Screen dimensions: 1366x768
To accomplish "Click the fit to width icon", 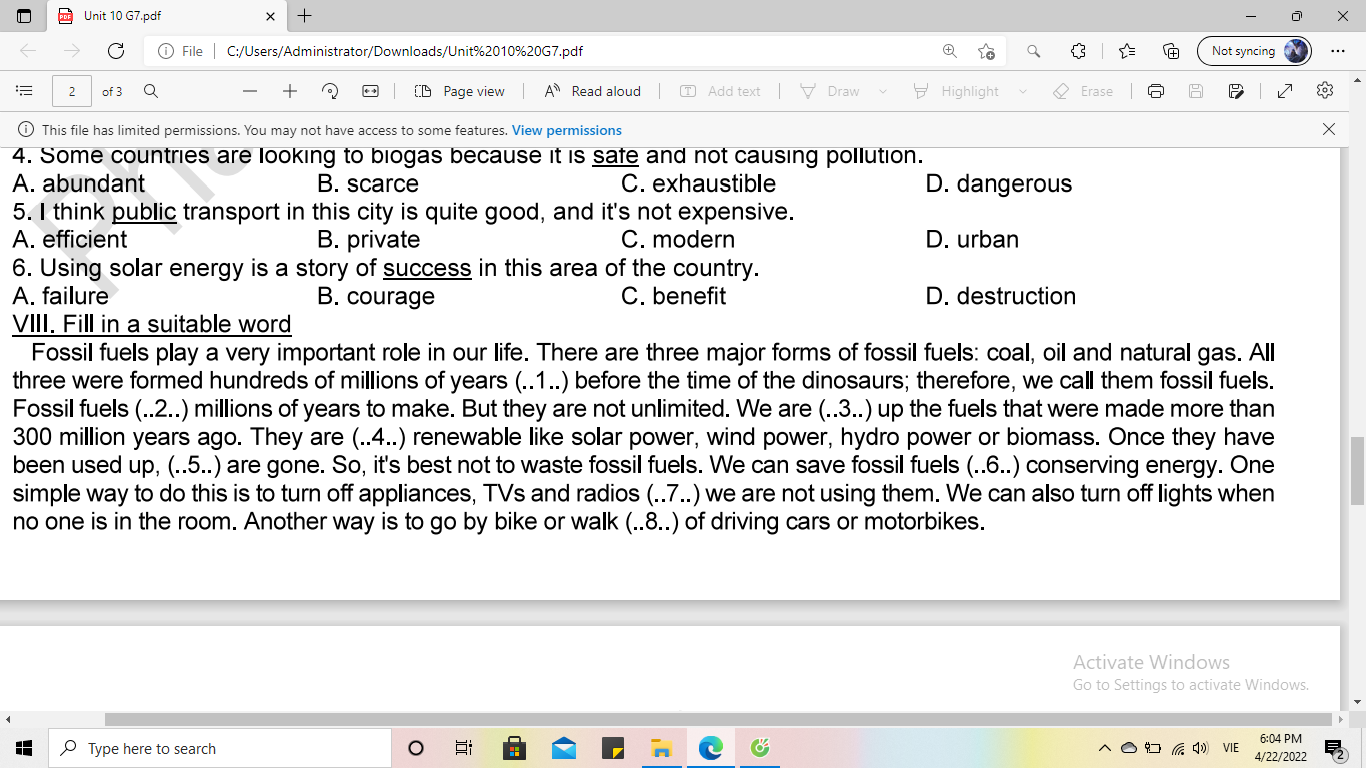I will (370, 91).
